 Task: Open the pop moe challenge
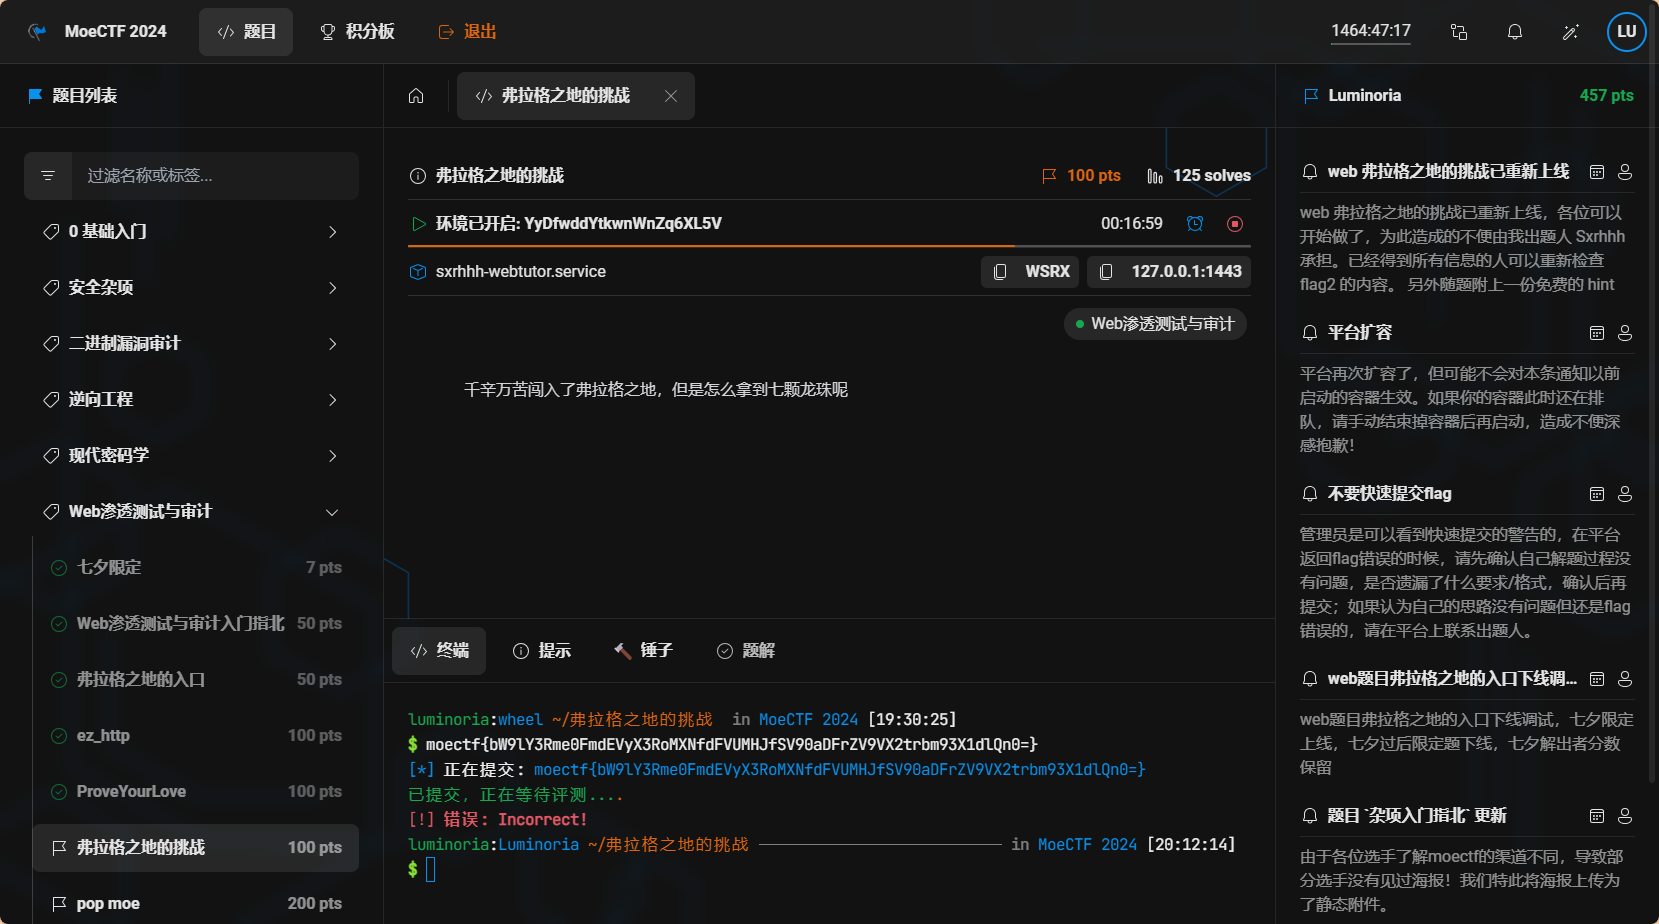click(x=195, y=903)
